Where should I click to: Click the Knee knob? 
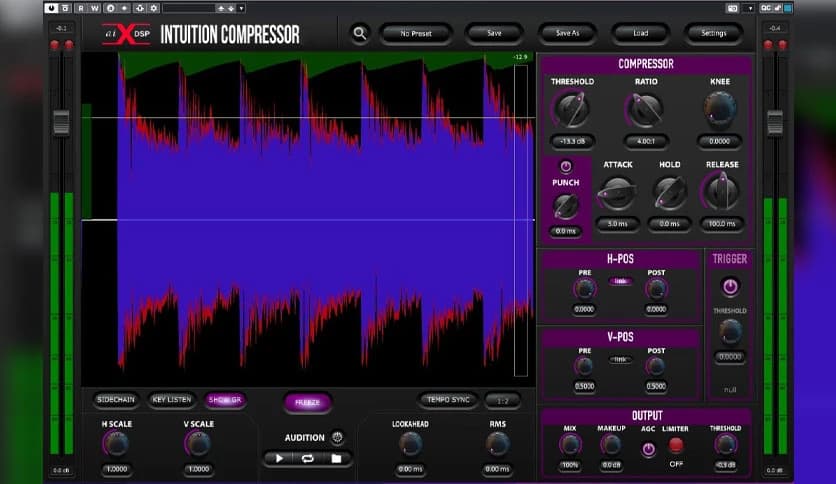click(720, 109)
